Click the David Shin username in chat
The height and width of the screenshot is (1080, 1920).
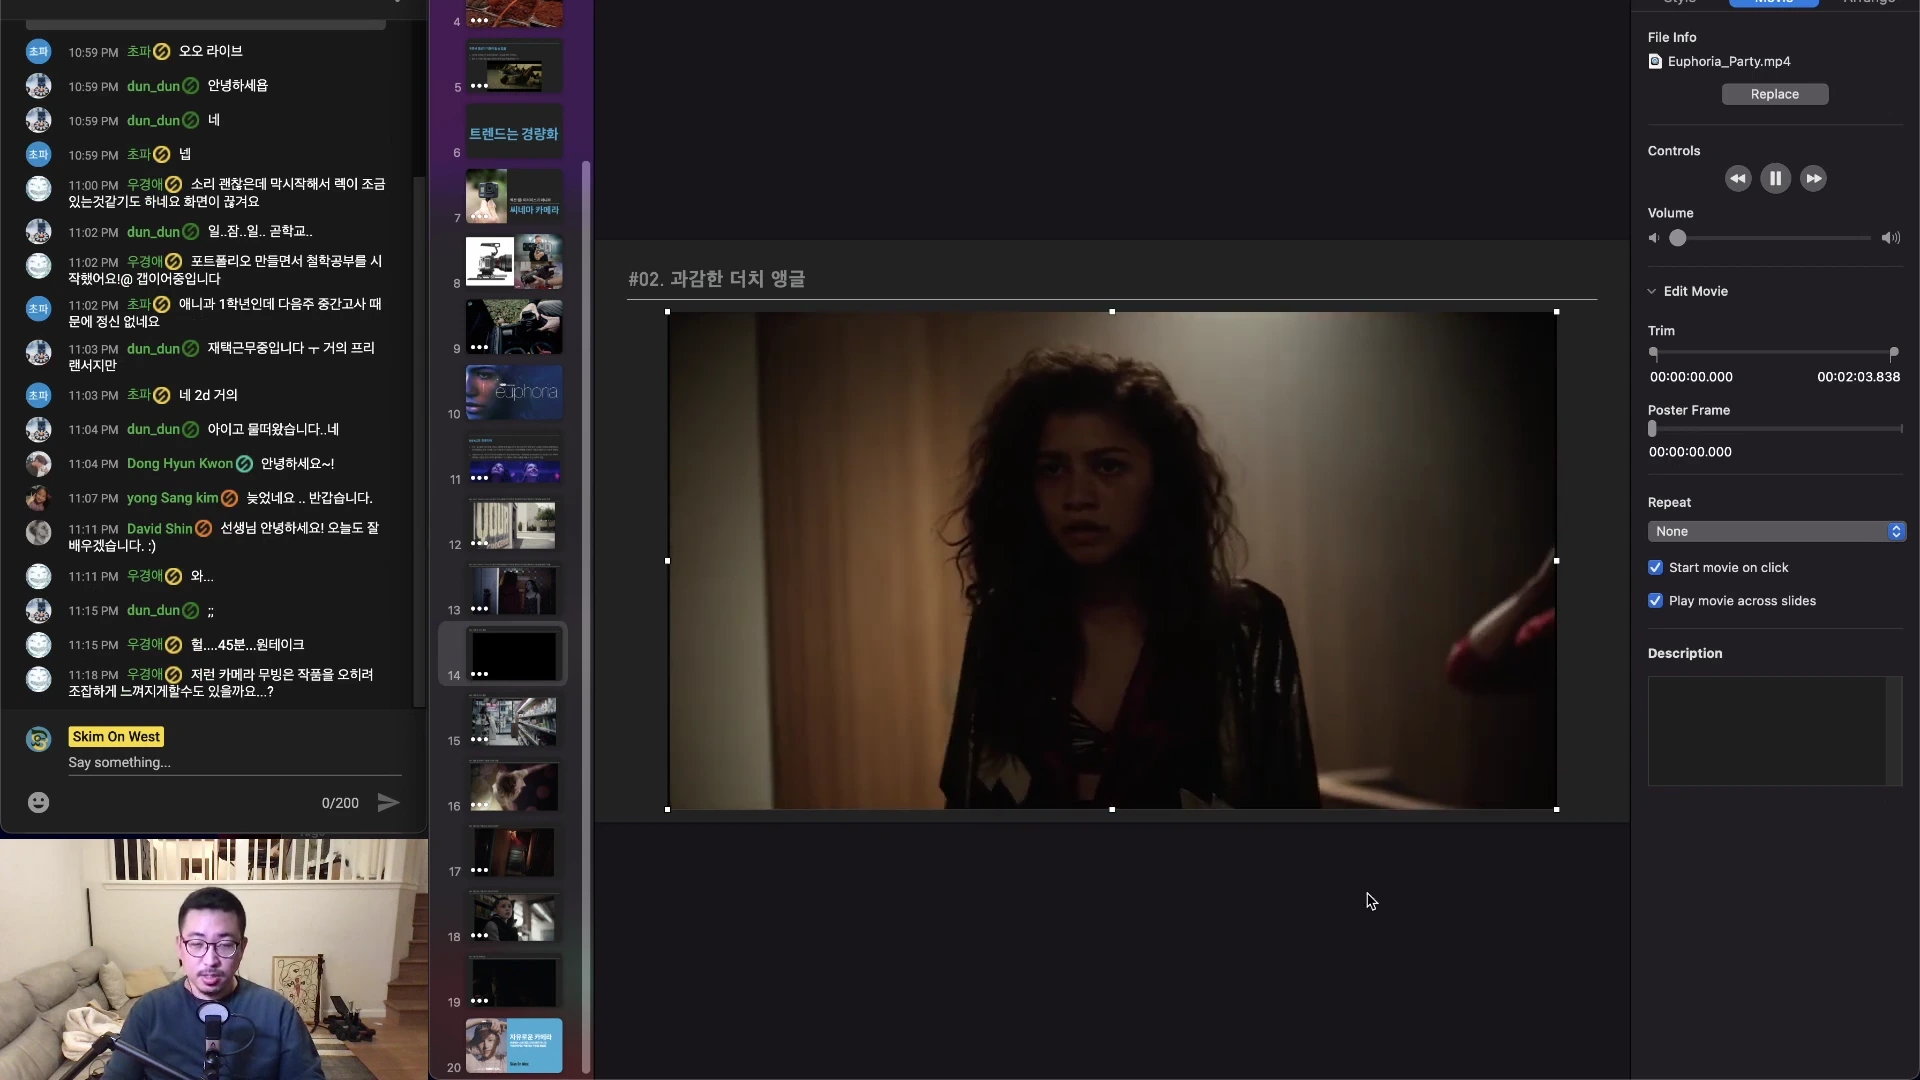159,529
